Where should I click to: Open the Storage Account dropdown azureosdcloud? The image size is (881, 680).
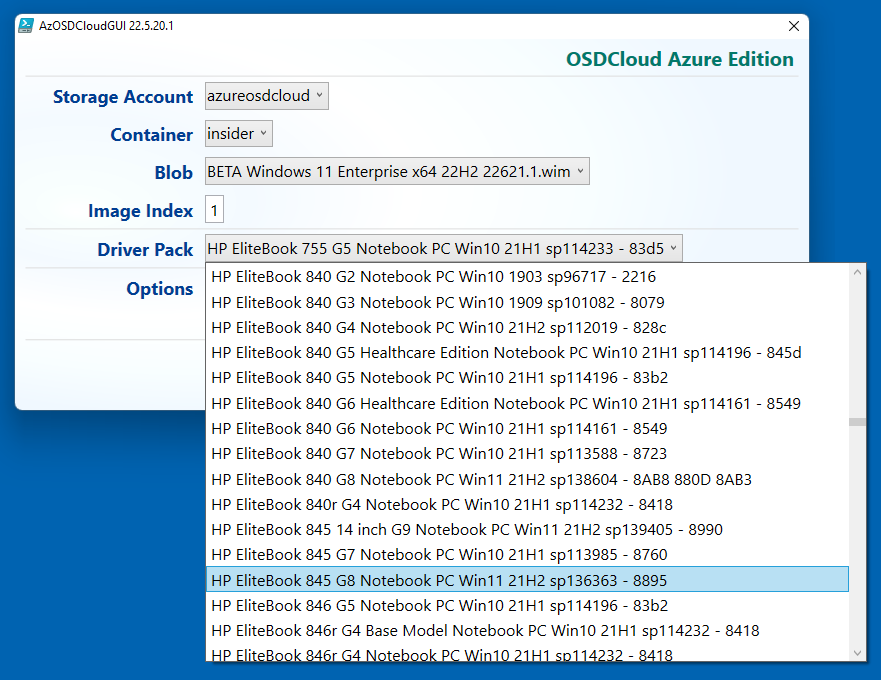click(266, 96)
